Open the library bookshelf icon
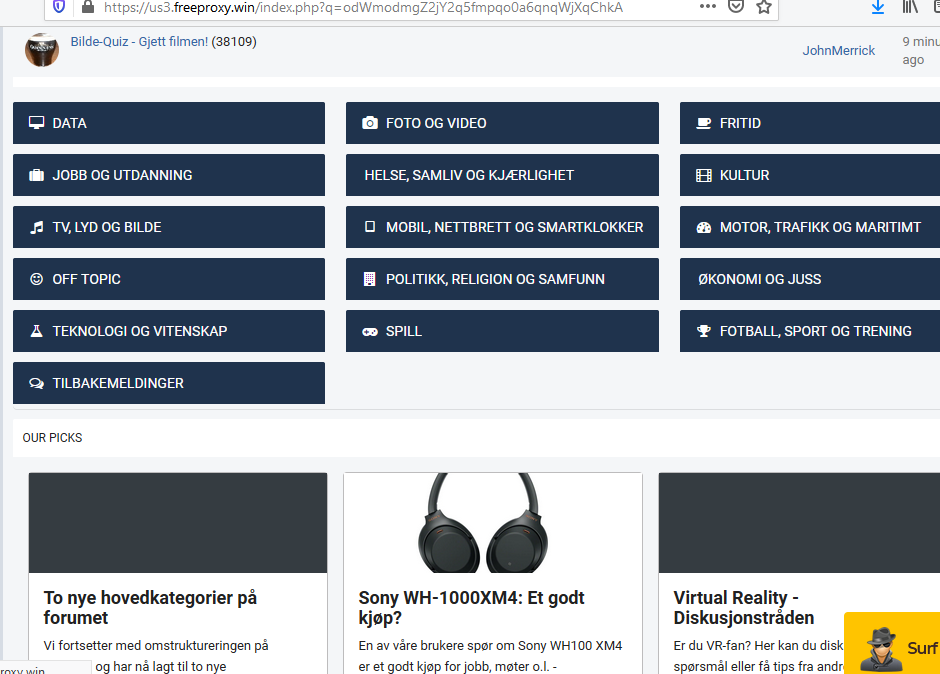This screenshot has height=674, width=940. pos(910,7)
